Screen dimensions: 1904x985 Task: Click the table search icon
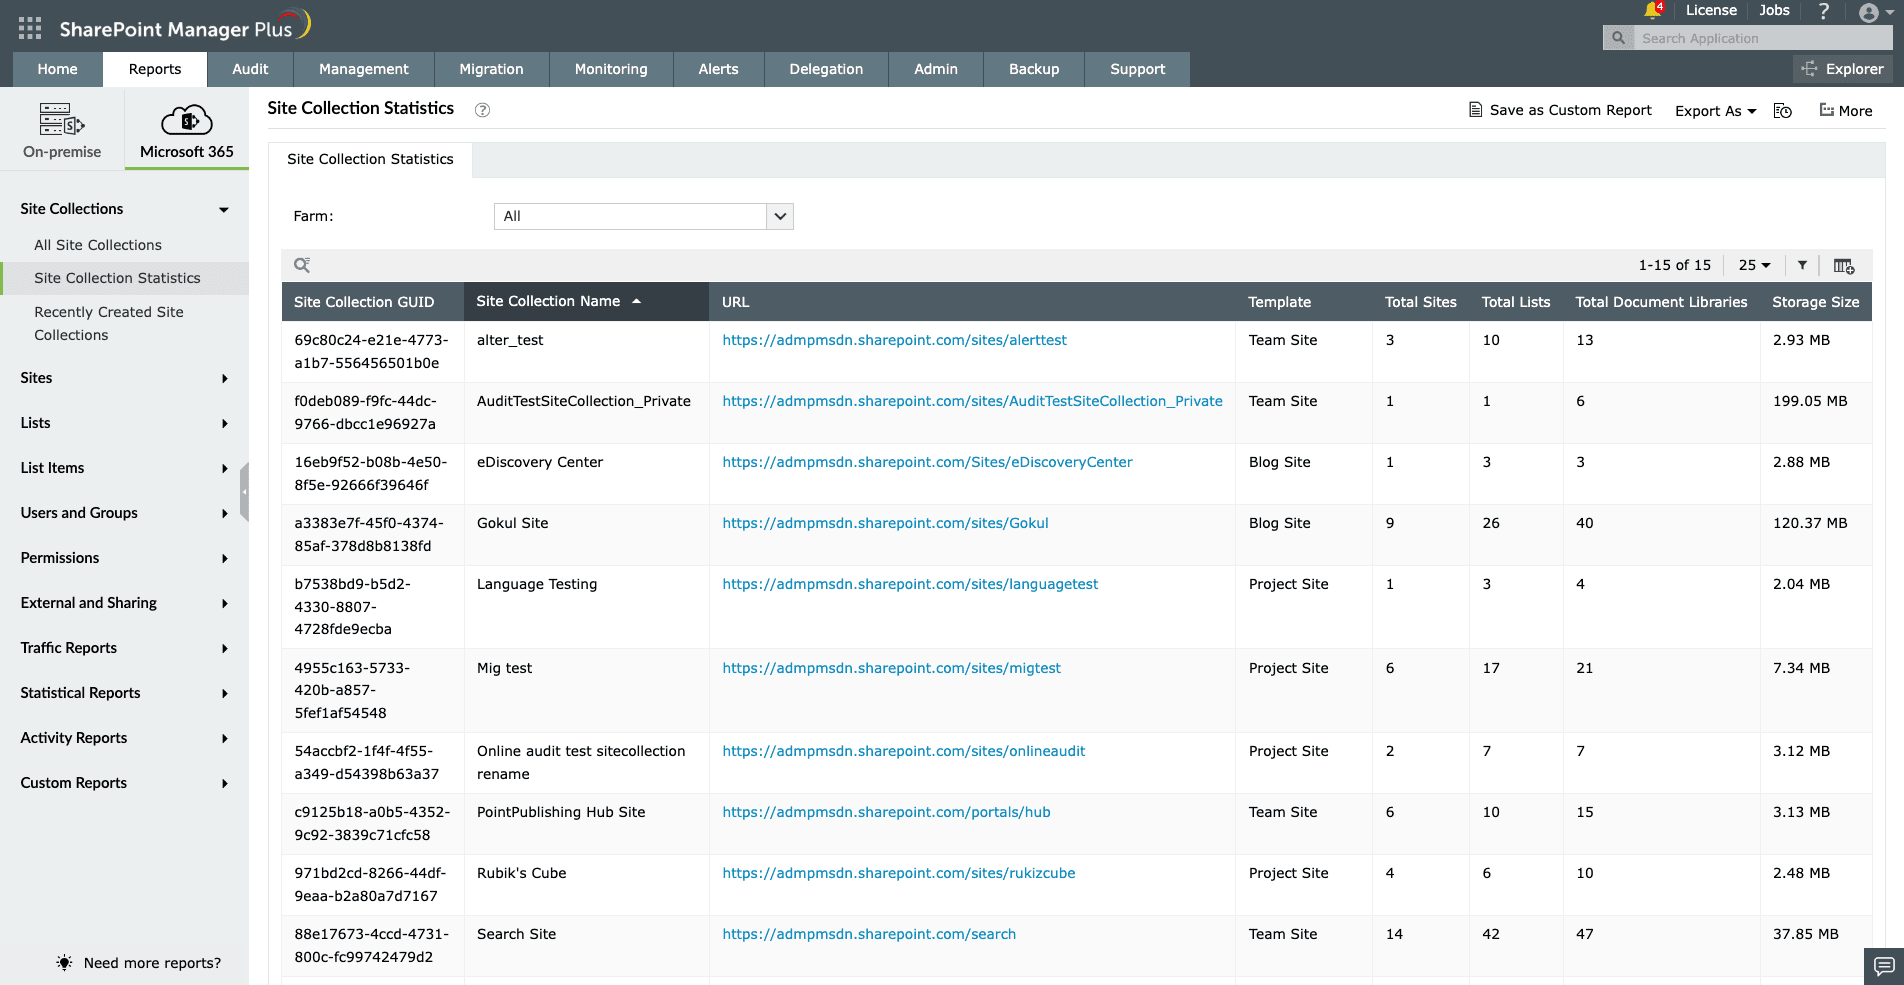click(x=301, y=265)
